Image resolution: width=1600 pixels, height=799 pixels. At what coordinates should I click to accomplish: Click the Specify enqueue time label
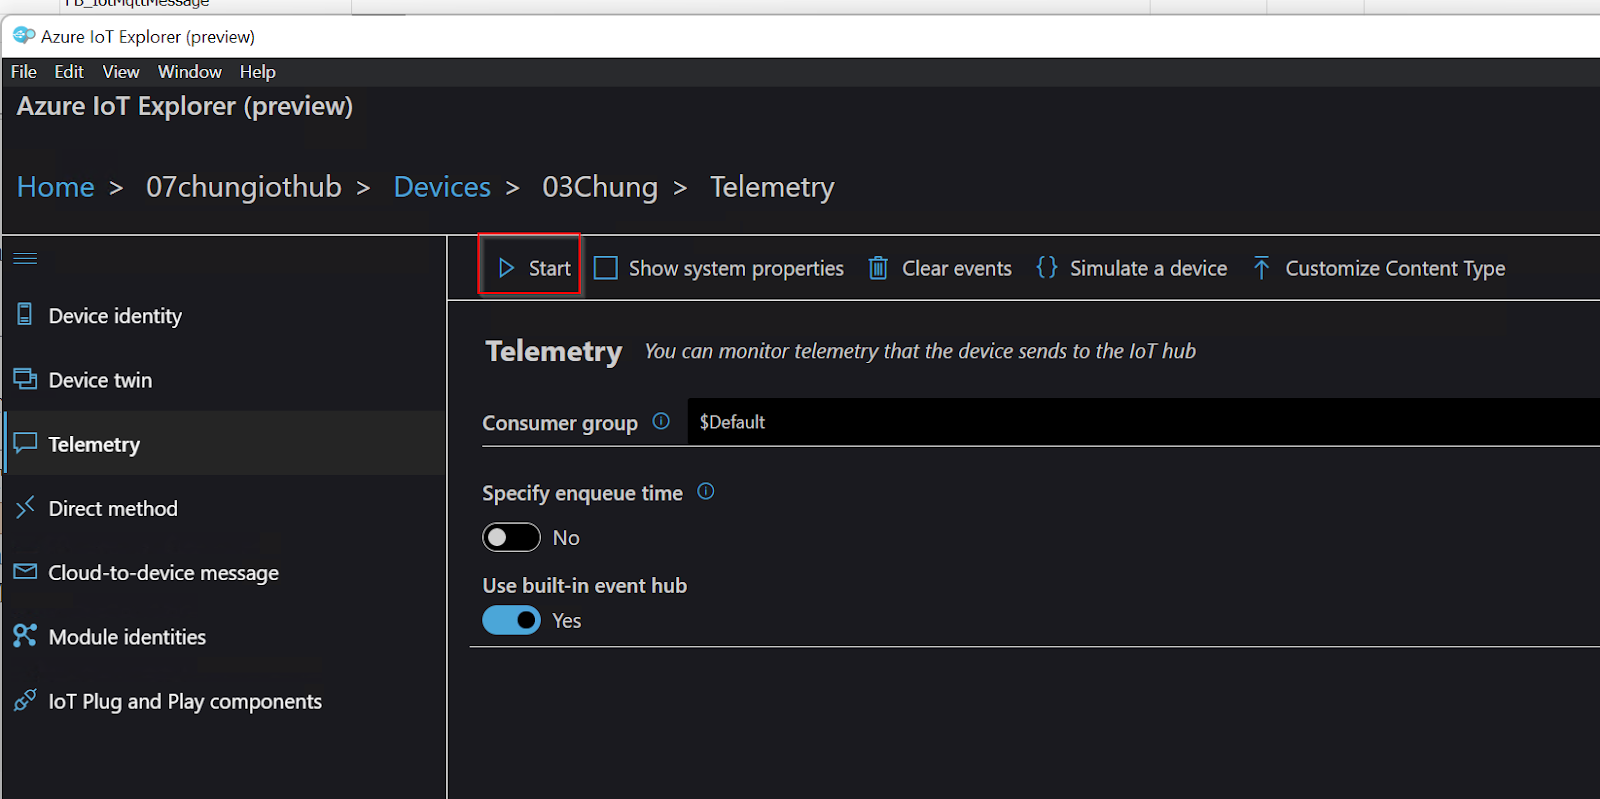pos(582,493)
